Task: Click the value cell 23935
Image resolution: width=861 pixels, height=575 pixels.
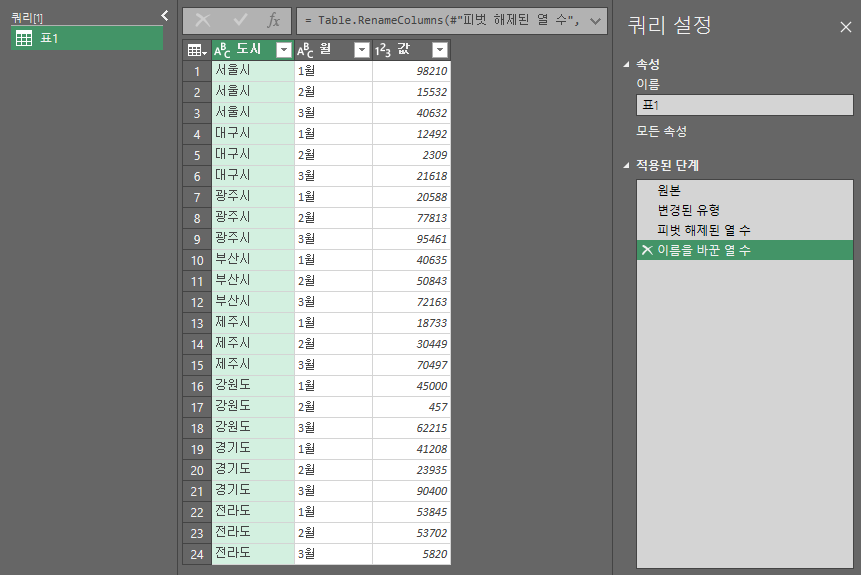Action: pyautogui.click(x=411, y=470)
